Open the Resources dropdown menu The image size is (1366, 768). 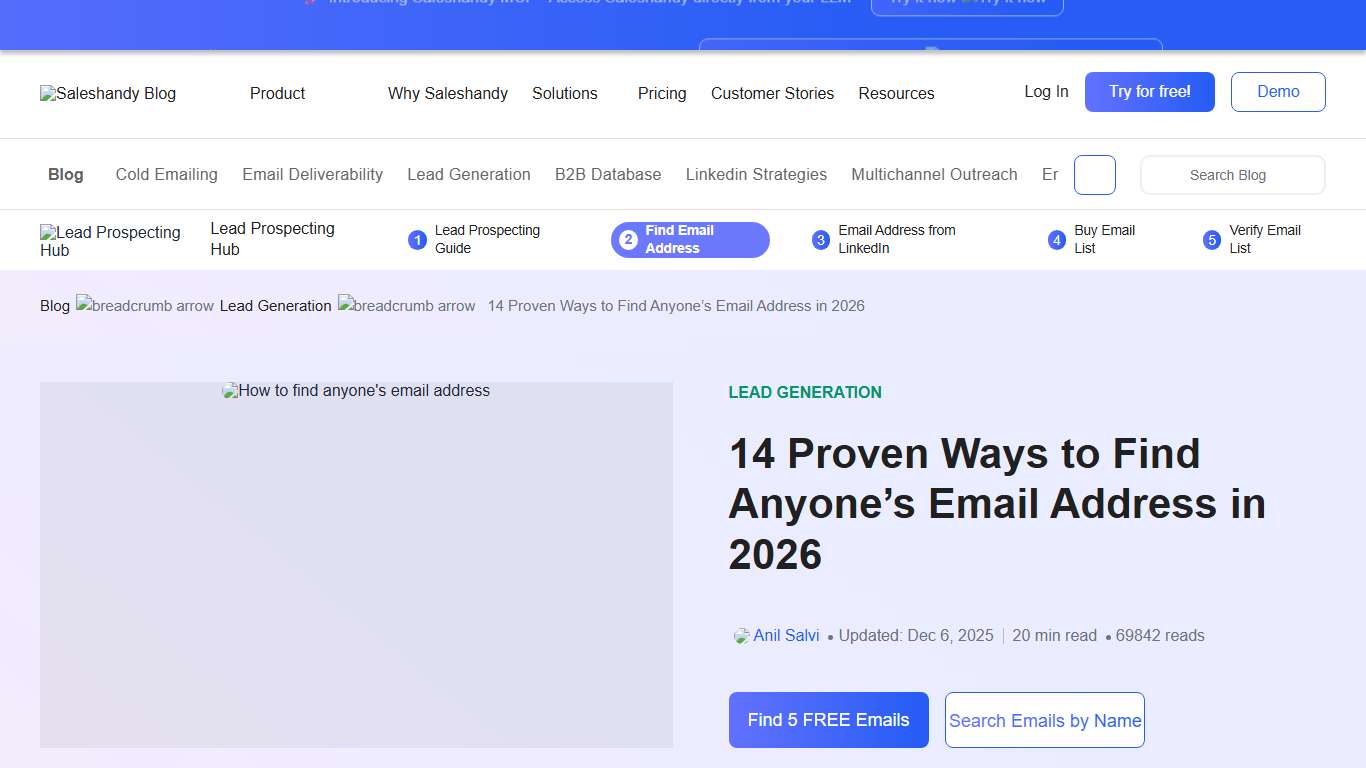pos(896,94)
